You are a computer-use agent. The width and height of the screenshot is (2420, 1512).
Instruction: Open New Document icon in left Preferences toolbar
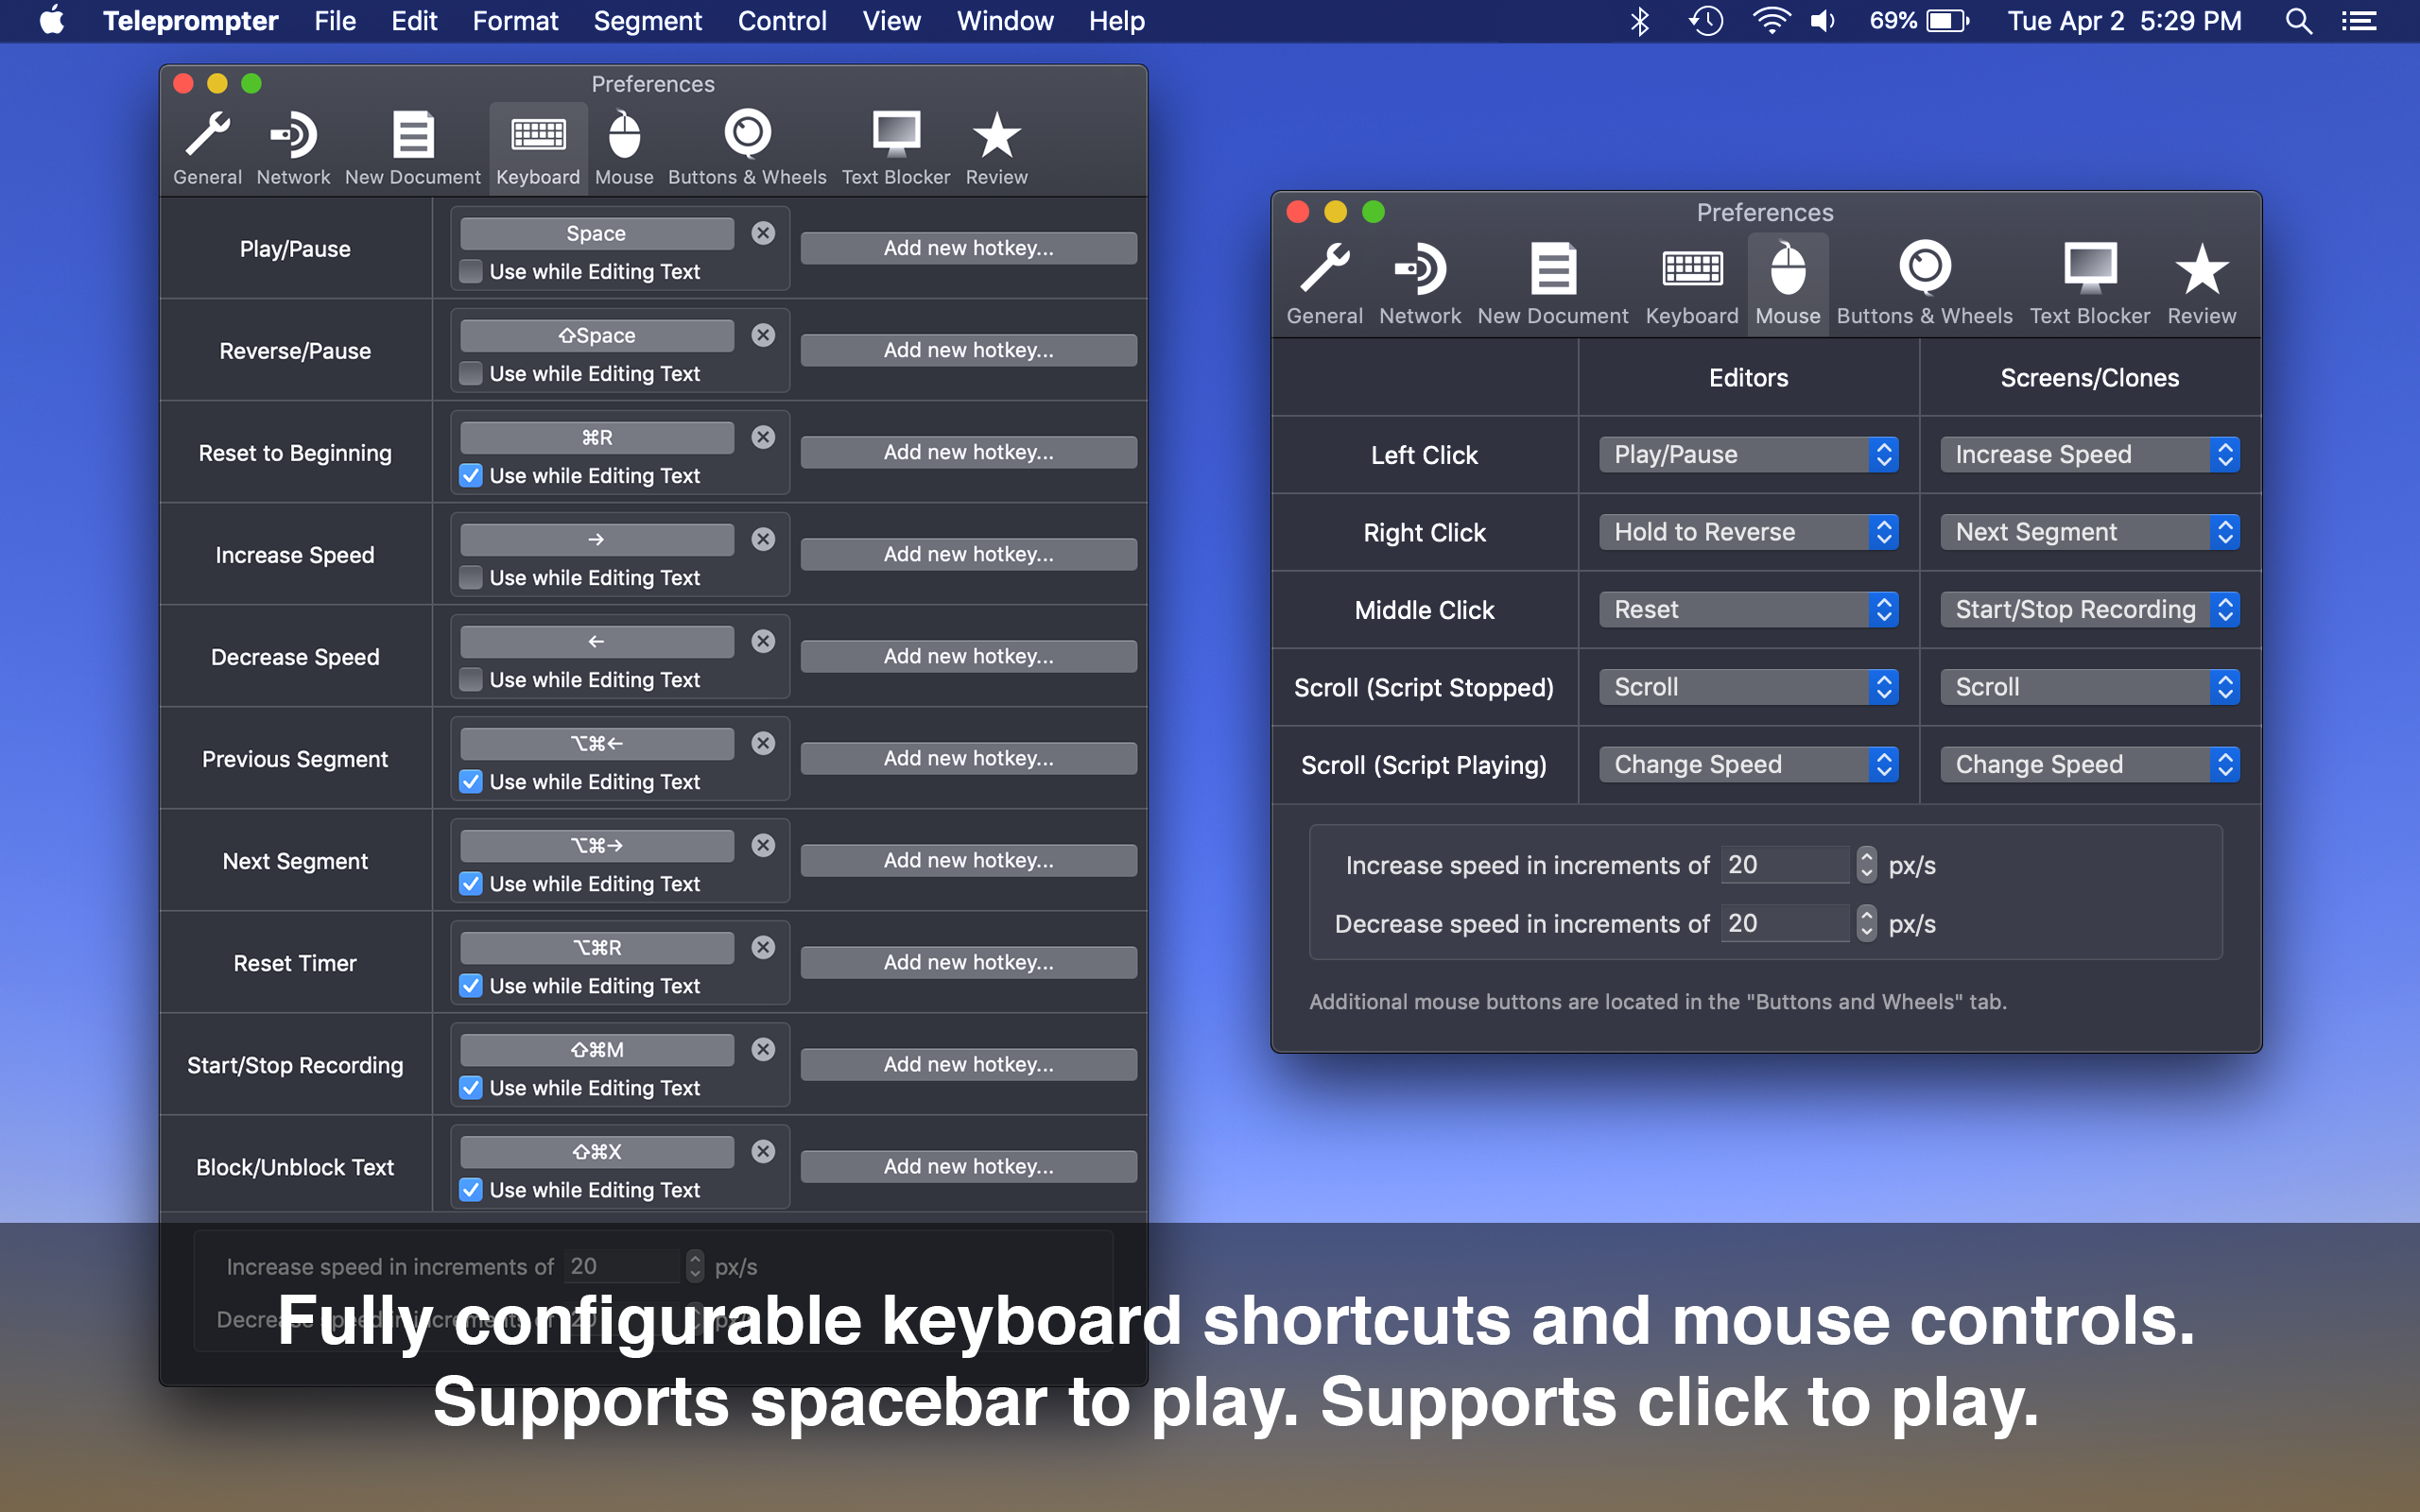click(412, 147)
